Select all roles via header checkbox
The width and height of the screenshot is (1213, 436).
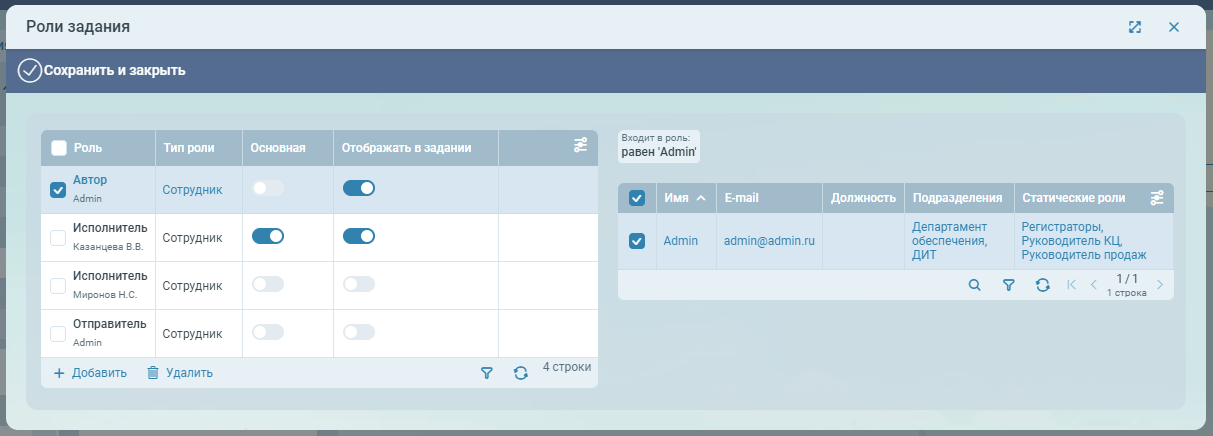pos(59,148)
